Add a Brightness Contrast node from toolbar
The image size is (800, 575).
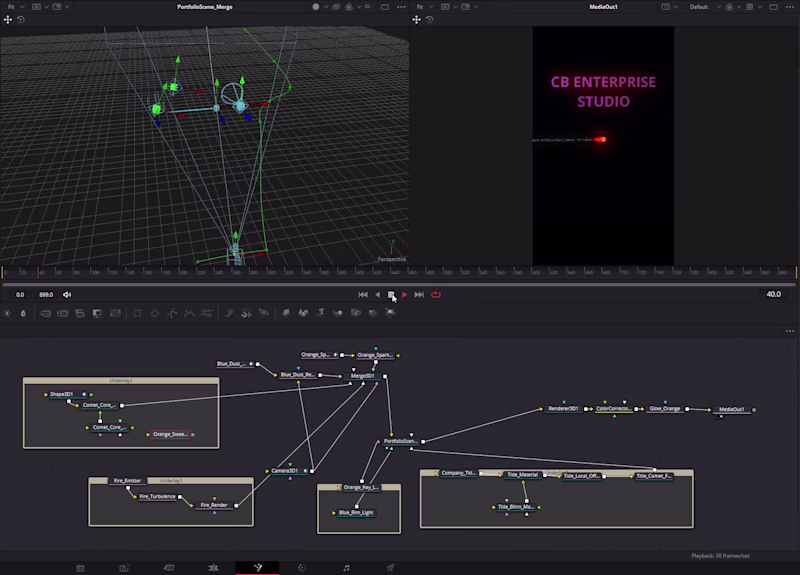(x=7, y=313)
